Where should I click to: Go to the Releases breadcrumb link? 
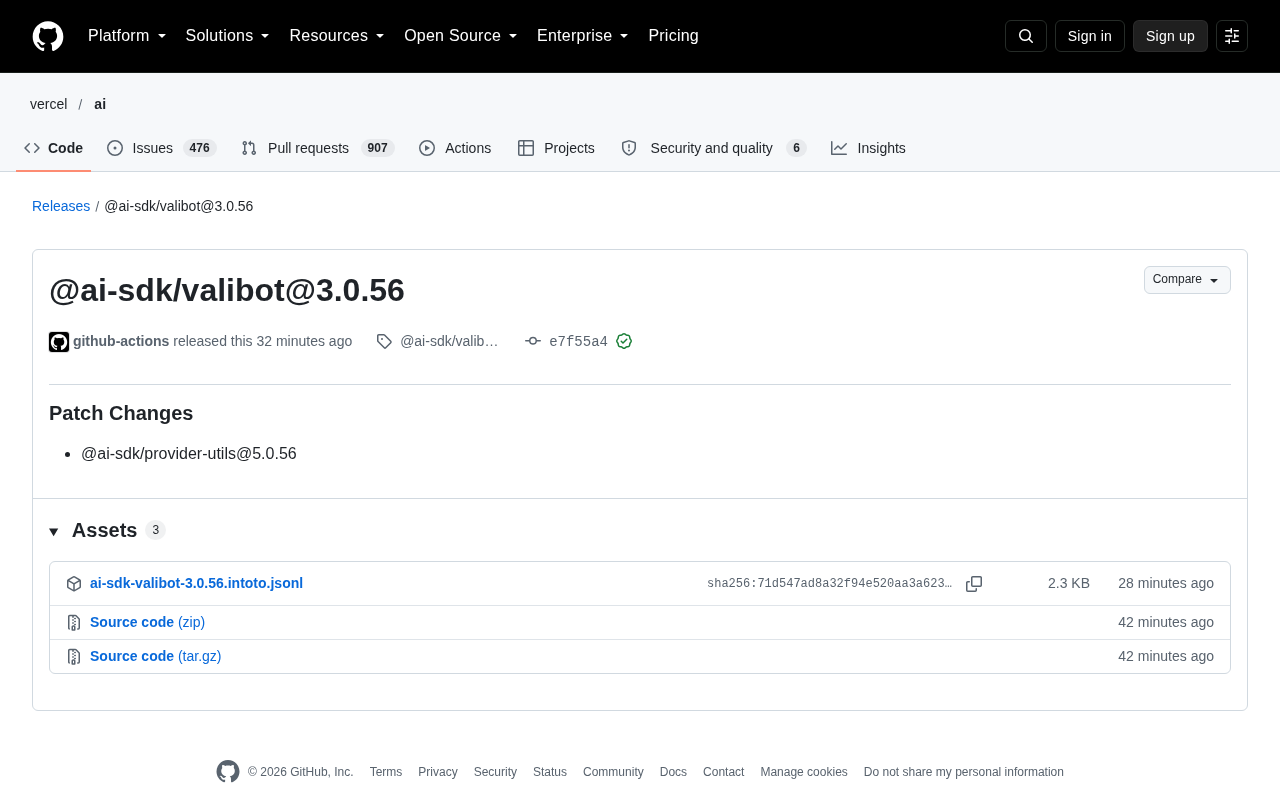(x=61, y=206)
